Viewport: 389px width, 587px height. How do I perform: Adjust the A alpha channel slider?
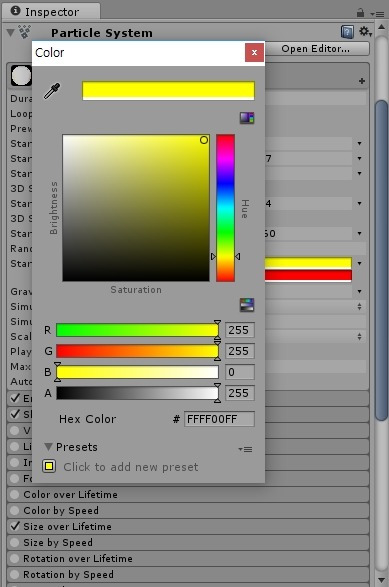137,393
